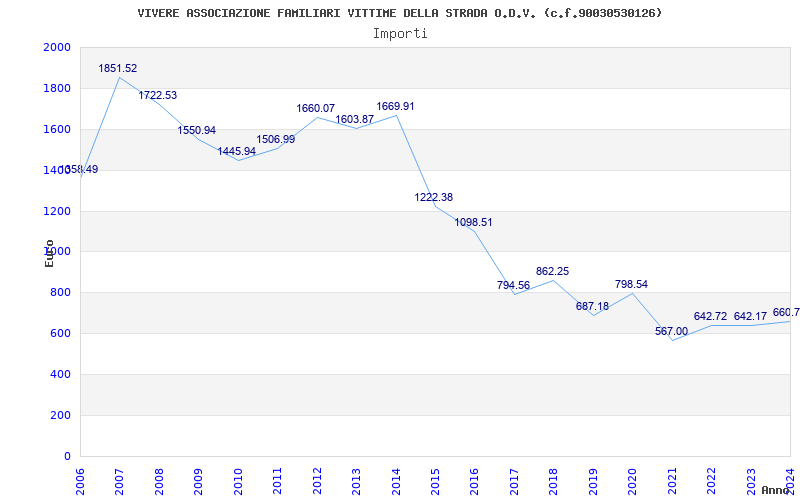800x500 pixels.
Task: Click y-axis value 1600
Action: tap(57, 130)
